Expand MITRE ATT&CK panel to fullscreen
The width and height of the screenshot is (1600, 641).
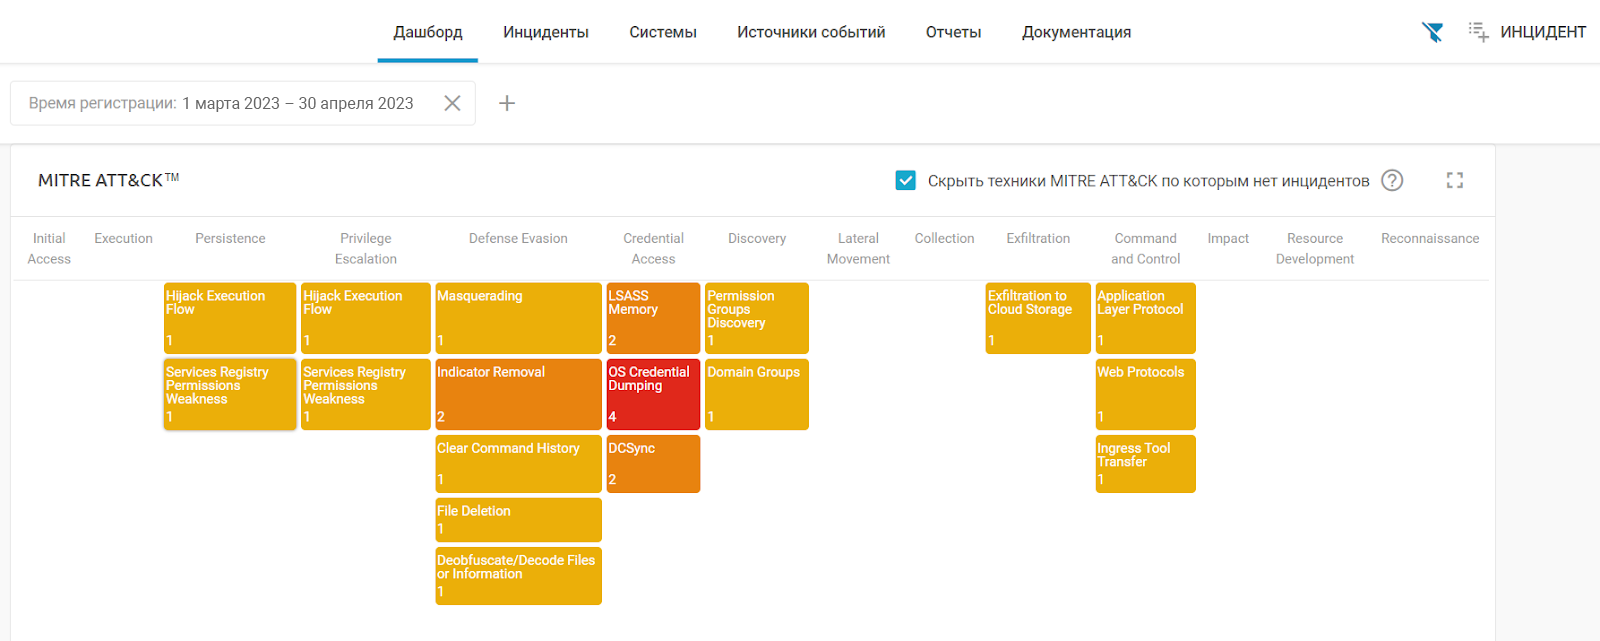pos(1454,180)
